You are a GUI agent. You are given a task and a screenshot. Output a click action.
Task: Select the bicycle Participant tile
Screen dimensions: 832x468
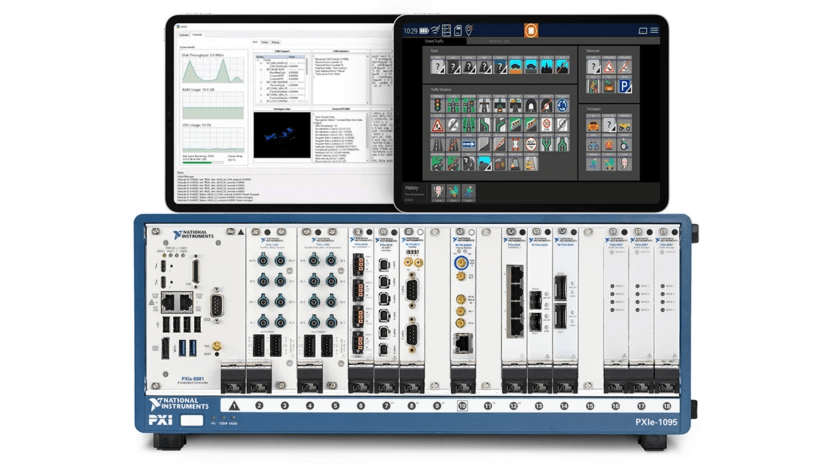(594, 144)
